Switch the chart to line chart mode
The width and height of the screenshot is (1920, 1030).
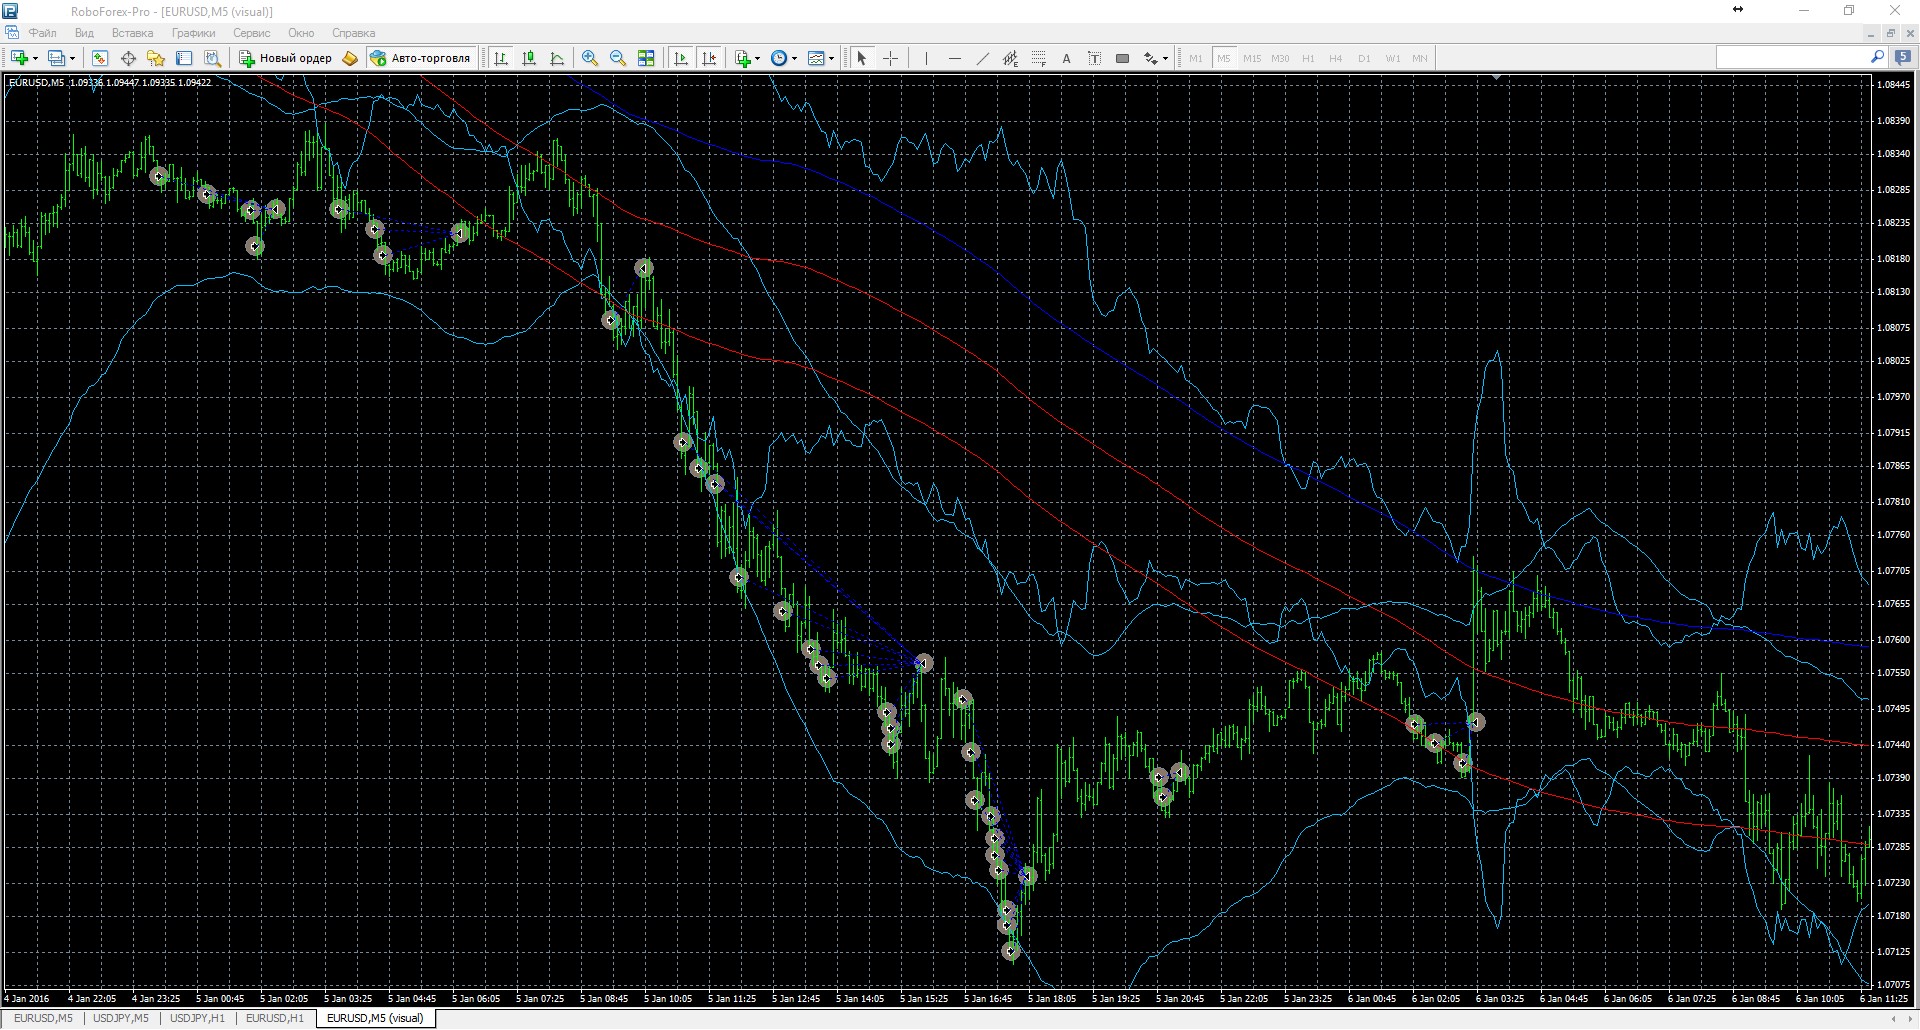557,58
